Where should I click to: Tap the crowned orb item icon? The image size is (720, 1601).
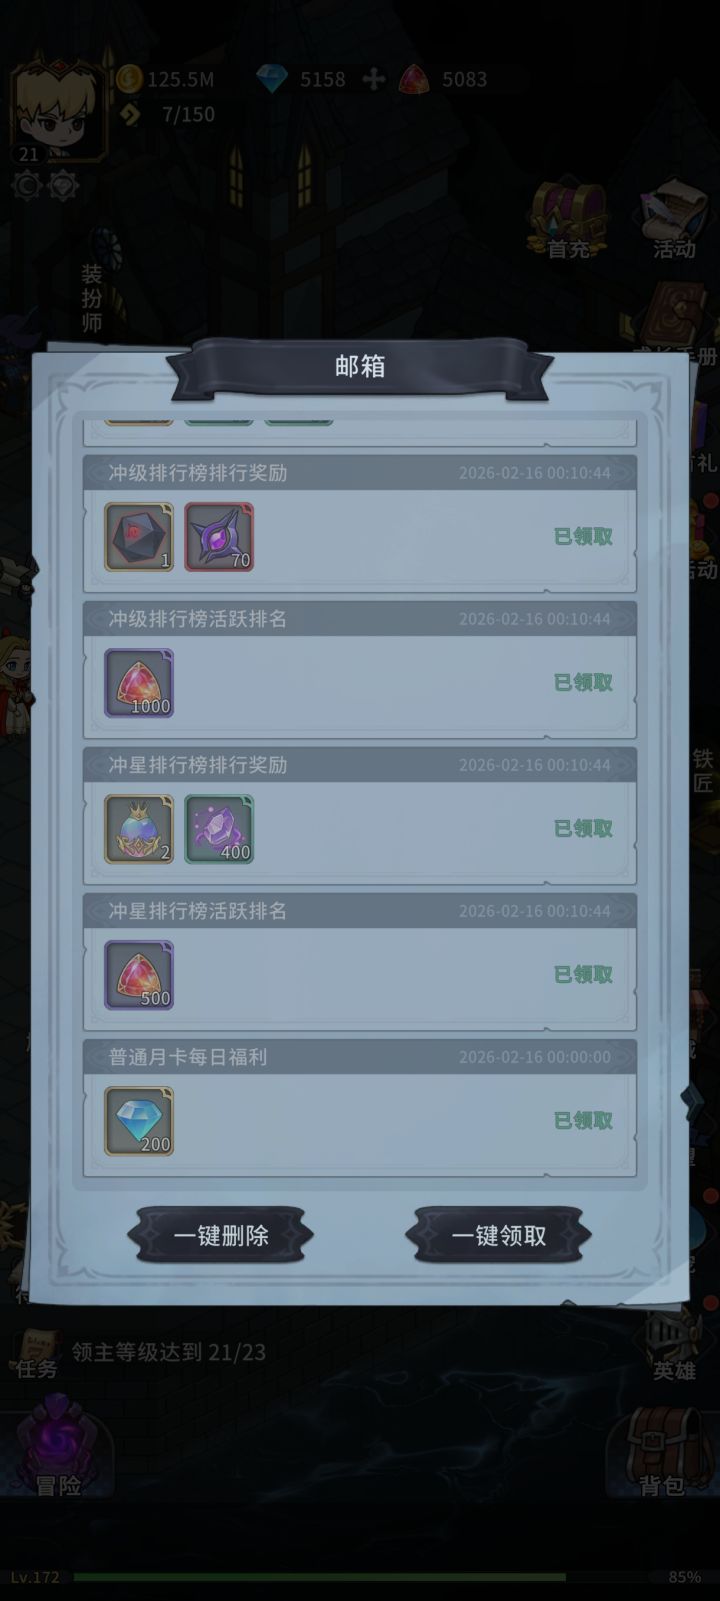139,829
